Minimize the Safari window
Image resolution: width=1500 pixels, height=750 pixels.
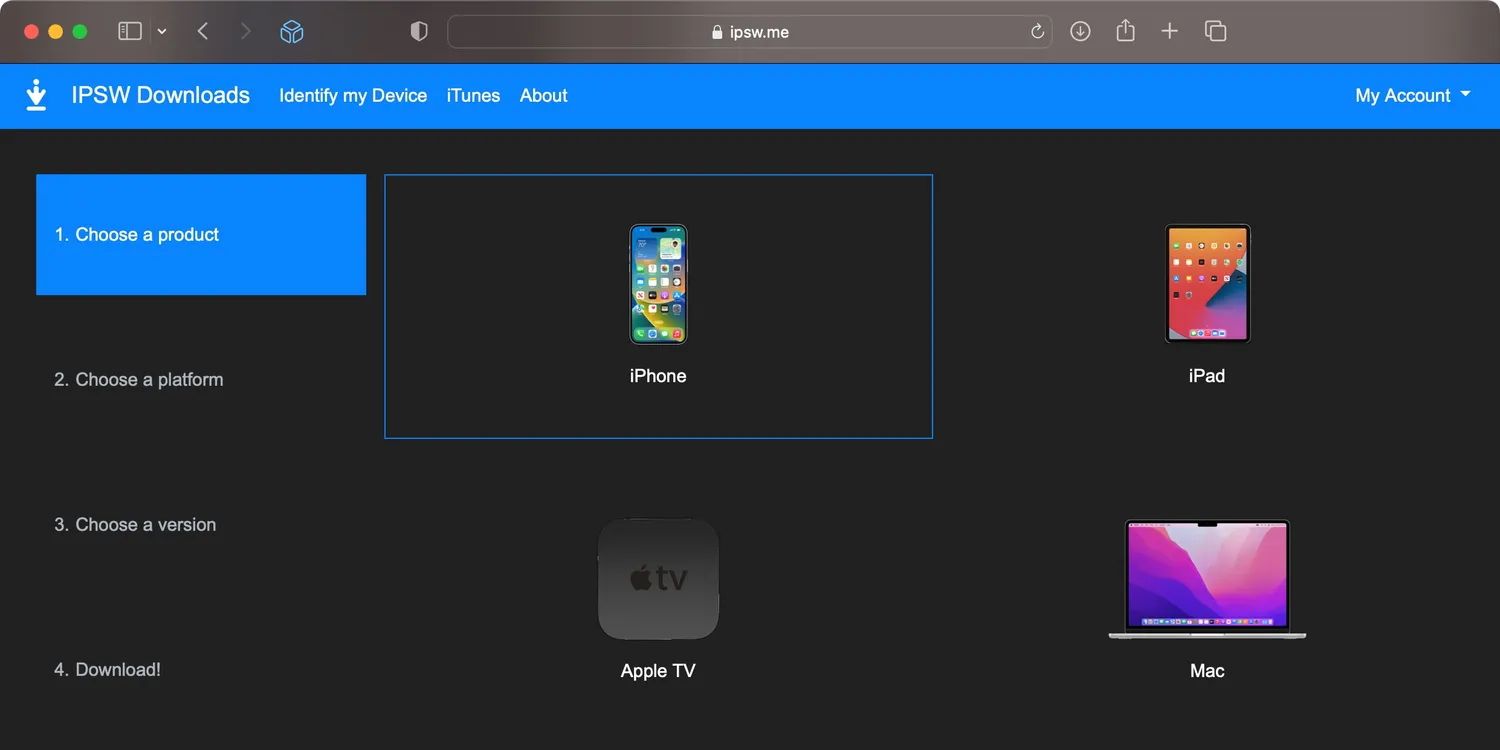(x=55, y=32)
